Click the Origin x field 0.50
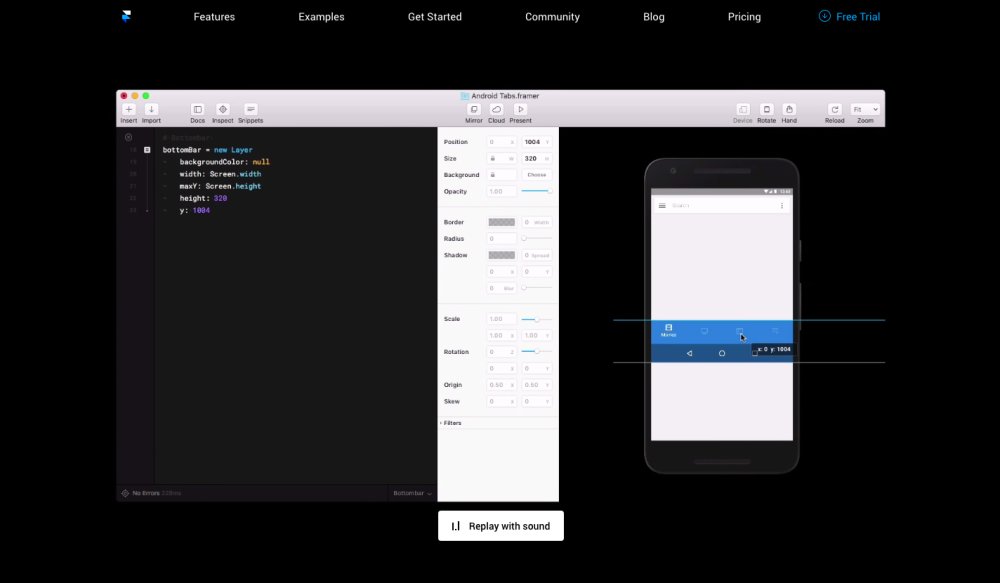The image size is (1000, 583). coord(501,385)
